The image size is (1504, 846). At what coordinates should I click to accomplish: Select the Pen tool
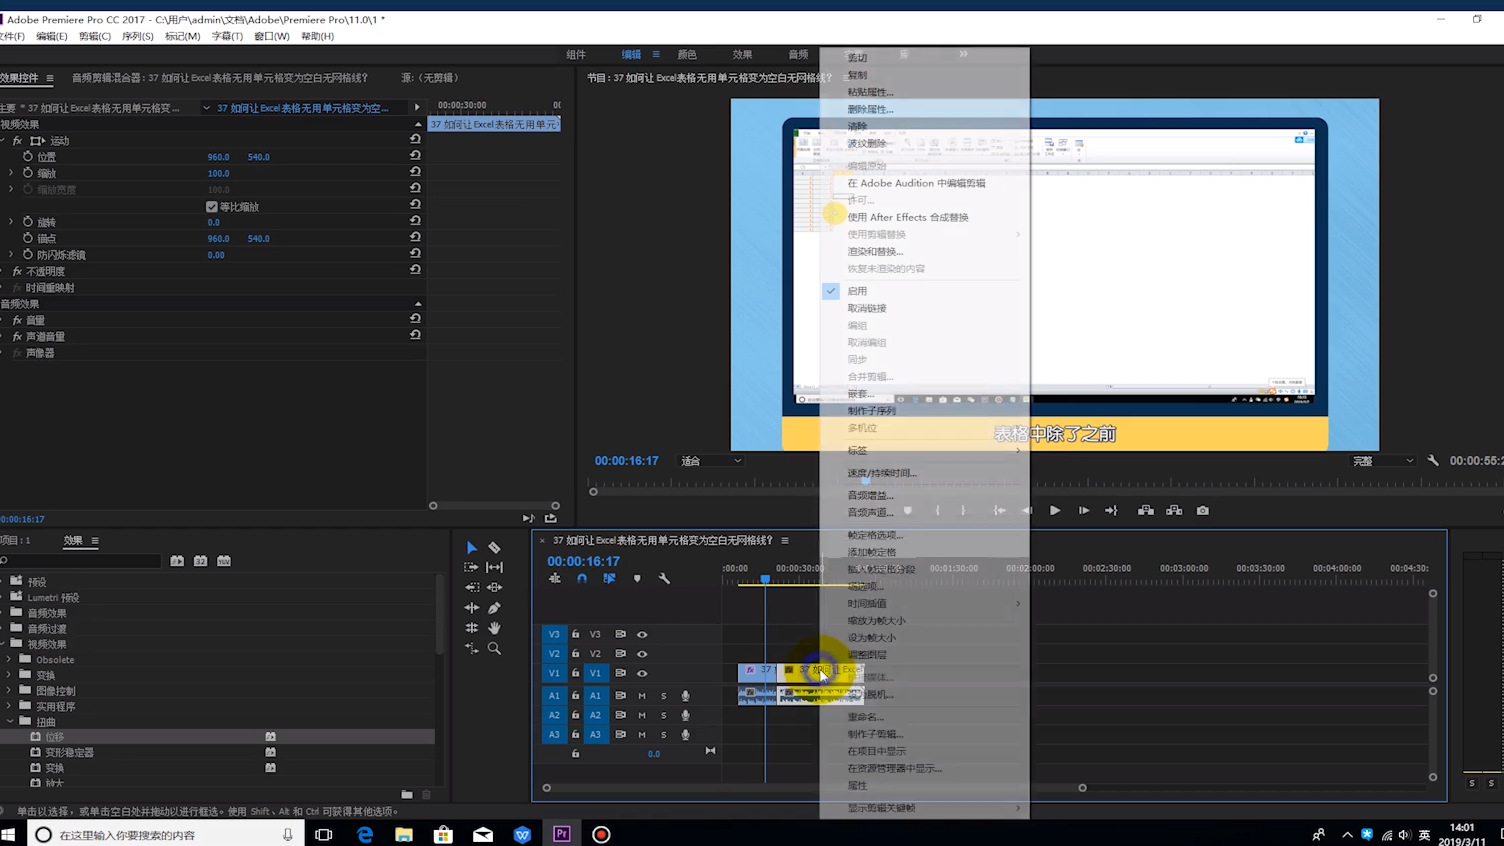point(494,608)
